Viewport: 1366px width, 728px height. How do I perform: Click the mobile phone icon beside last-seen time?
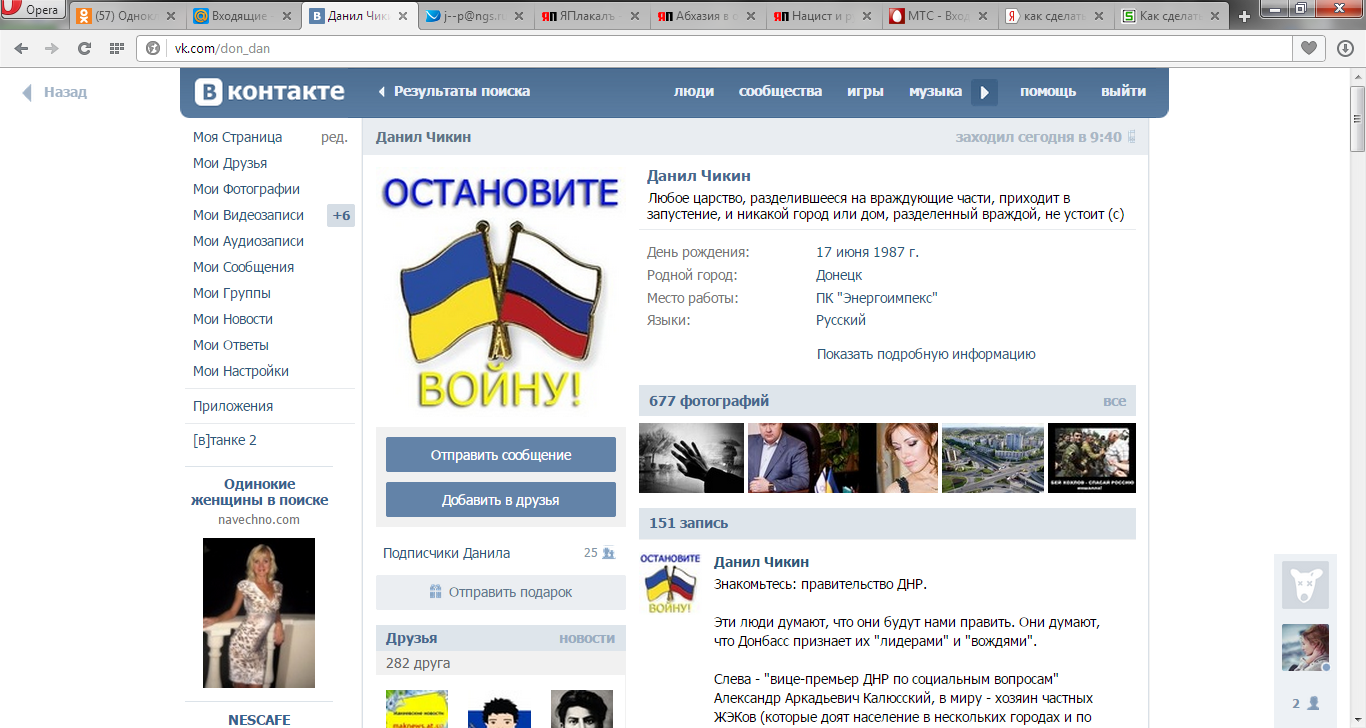click(1132, 137)
